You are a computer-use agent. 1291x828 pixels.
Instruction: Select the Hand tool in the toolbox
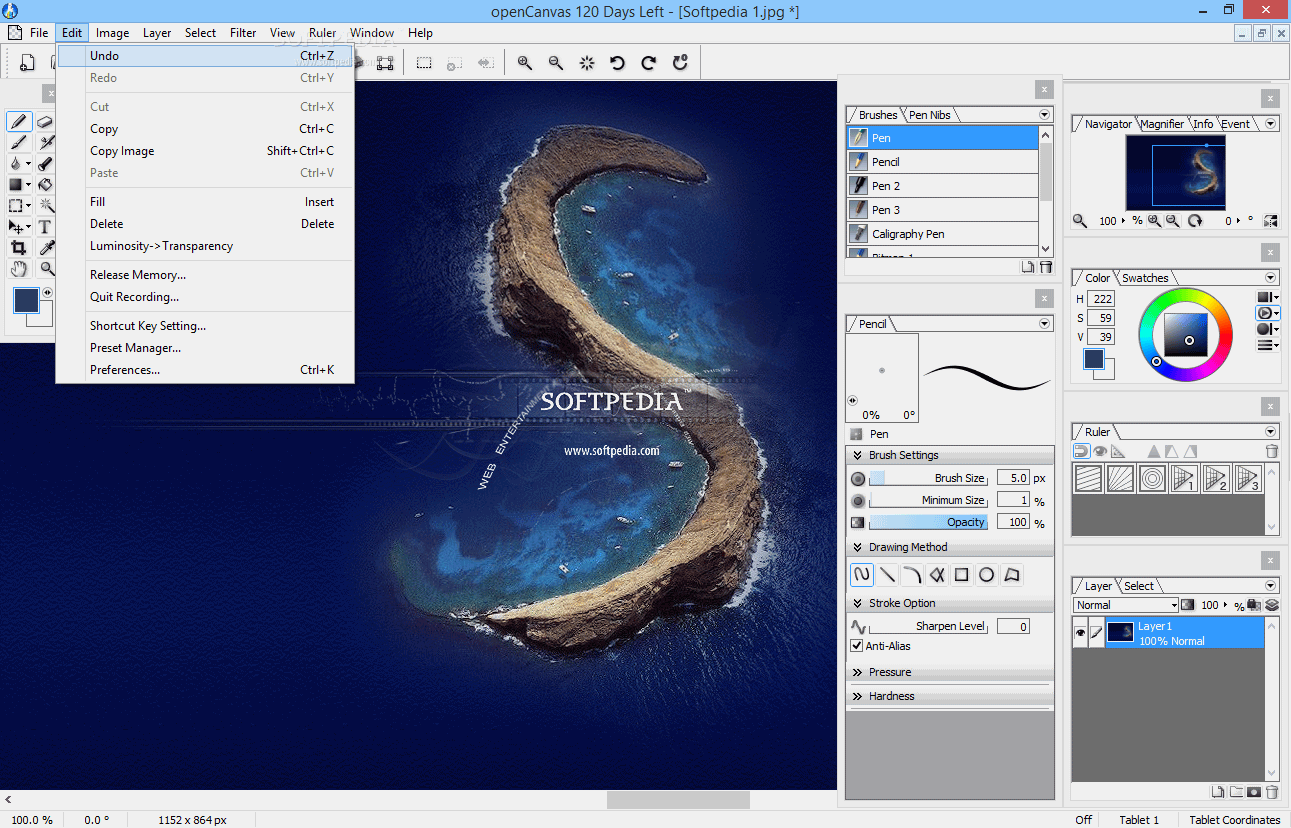pos(18,269)
